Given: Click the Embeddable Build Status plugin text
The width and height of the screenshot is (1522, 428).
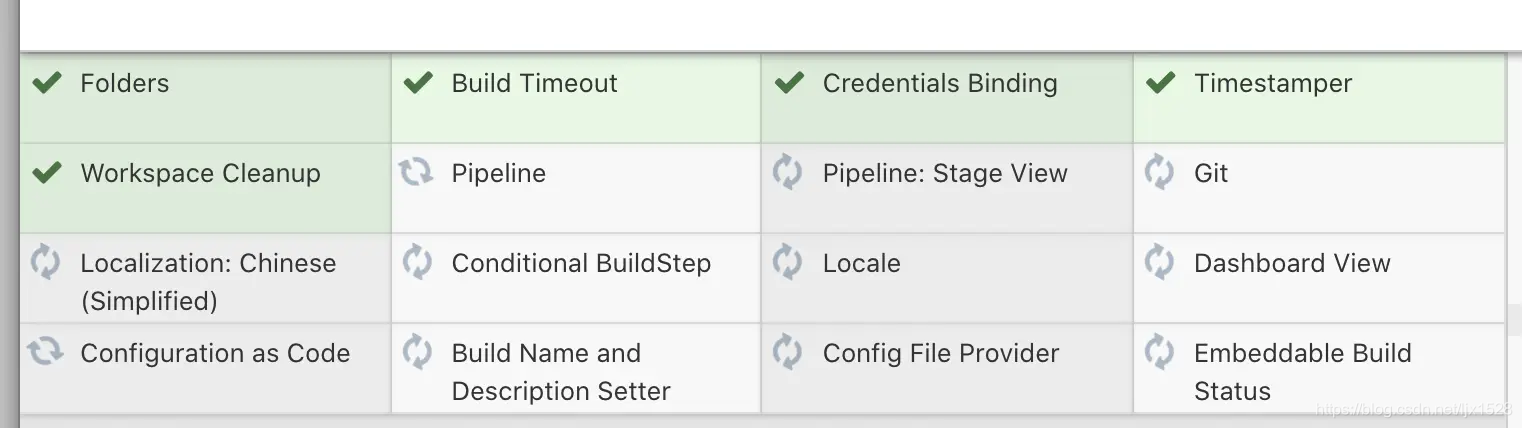Looking at the screenshot, I should click(1302, 371).
